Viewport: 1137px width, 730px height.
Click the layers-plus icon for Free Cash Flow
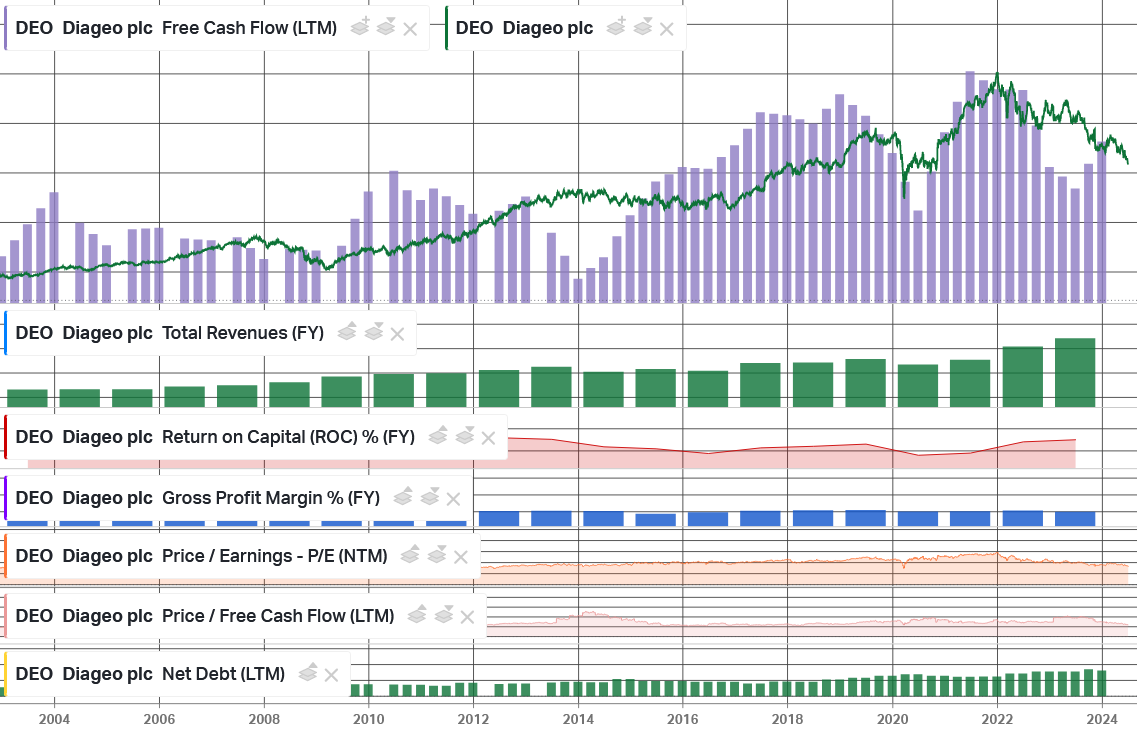(x=360, y=27)
